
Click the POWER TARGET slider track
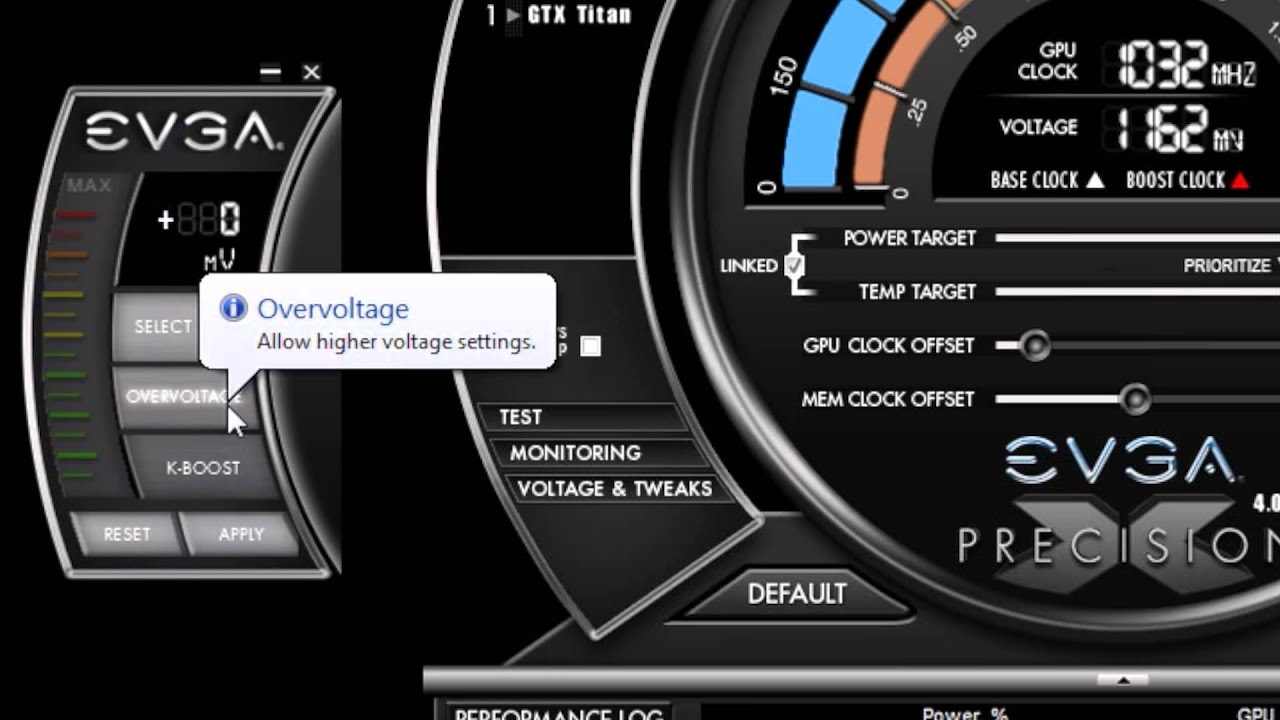(x=1138, y=238)
